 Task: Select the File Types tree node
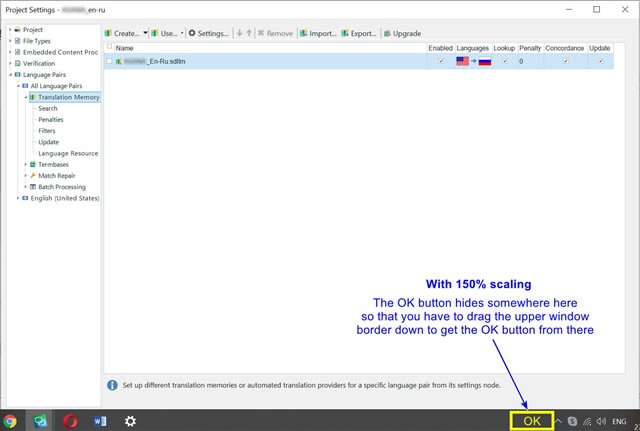coord(36,41)
